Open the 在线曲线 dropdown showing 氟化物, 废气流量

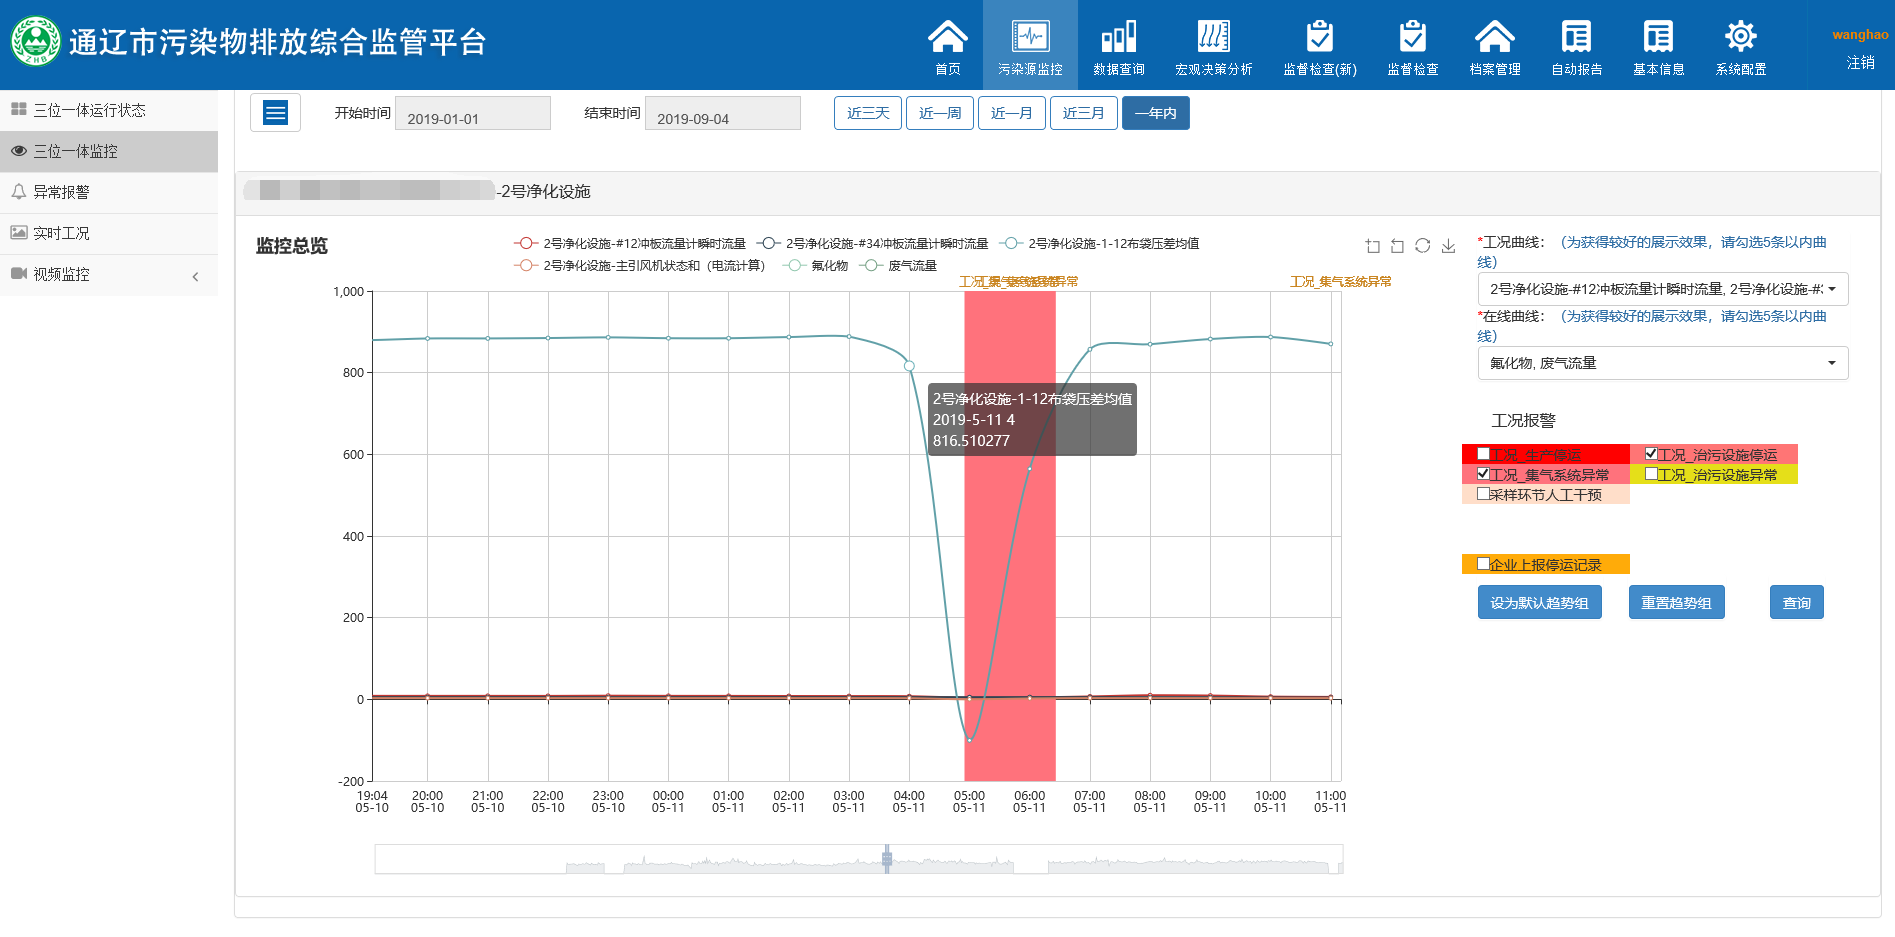click(x=1662, y=363)
